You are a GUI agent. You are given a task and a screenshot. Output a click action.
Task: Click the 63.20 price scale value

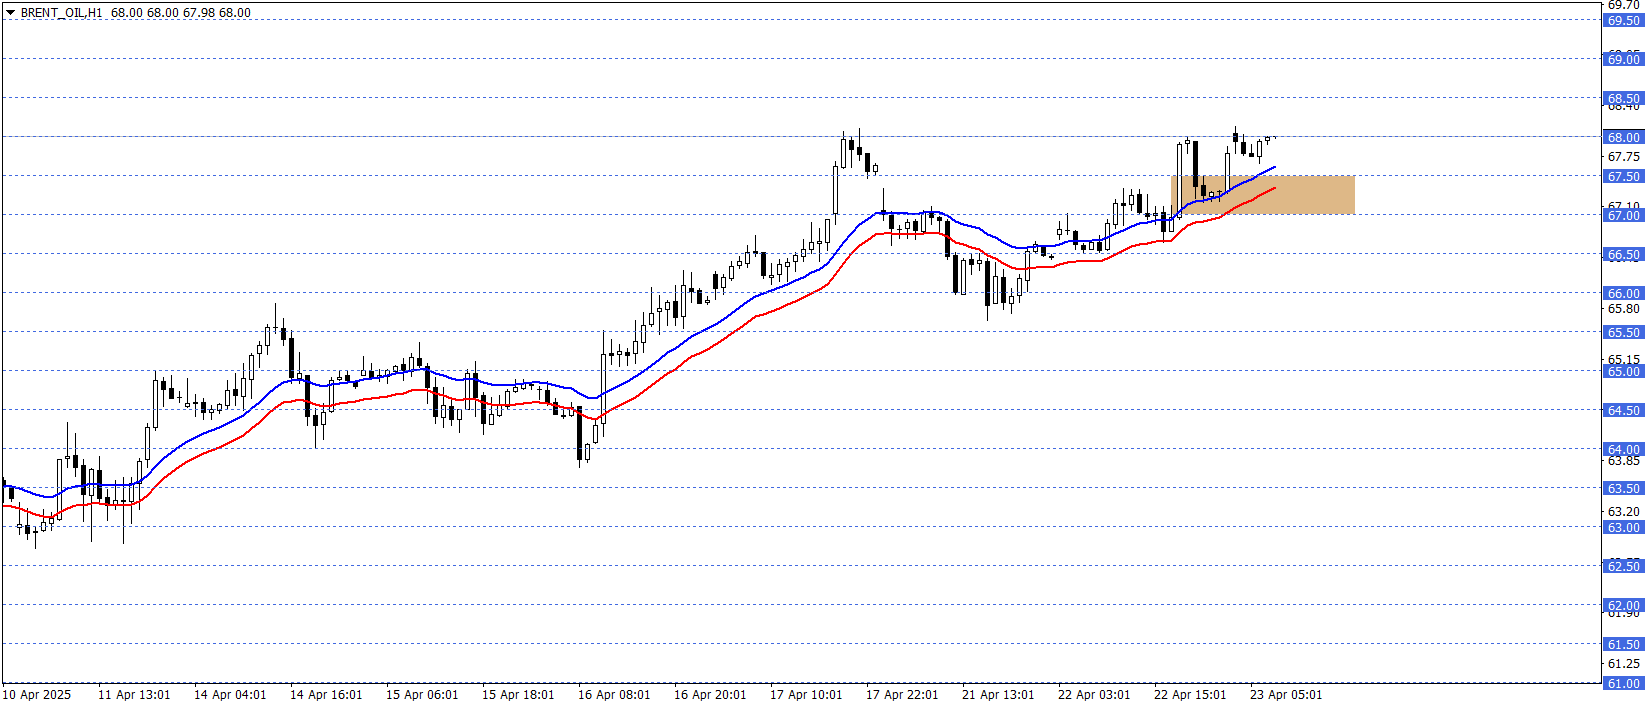click(1624, 512)
